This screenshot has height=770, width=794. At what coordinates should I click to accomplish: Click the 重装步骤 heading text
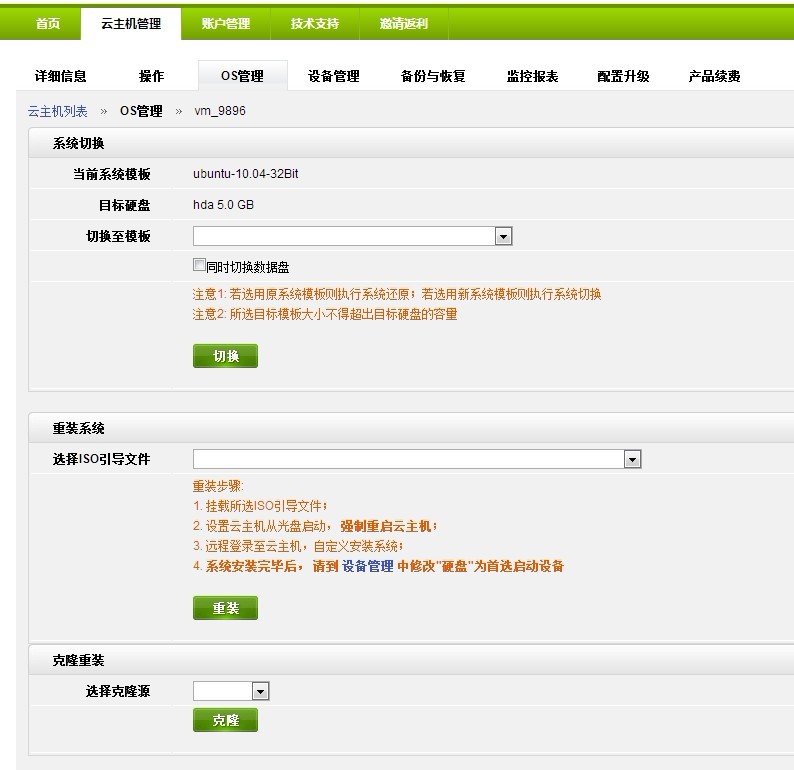point(218,486)
